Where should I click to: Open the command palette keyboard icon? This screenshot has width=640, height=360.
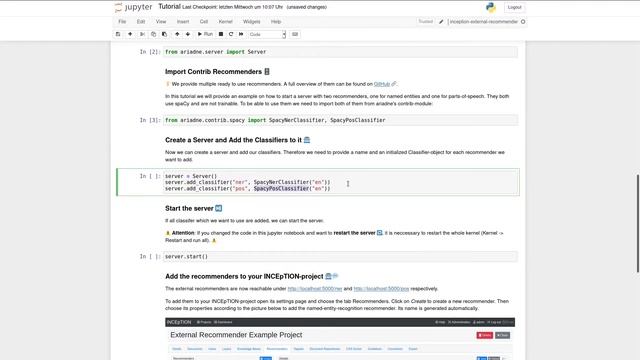(x=295, y=34)
